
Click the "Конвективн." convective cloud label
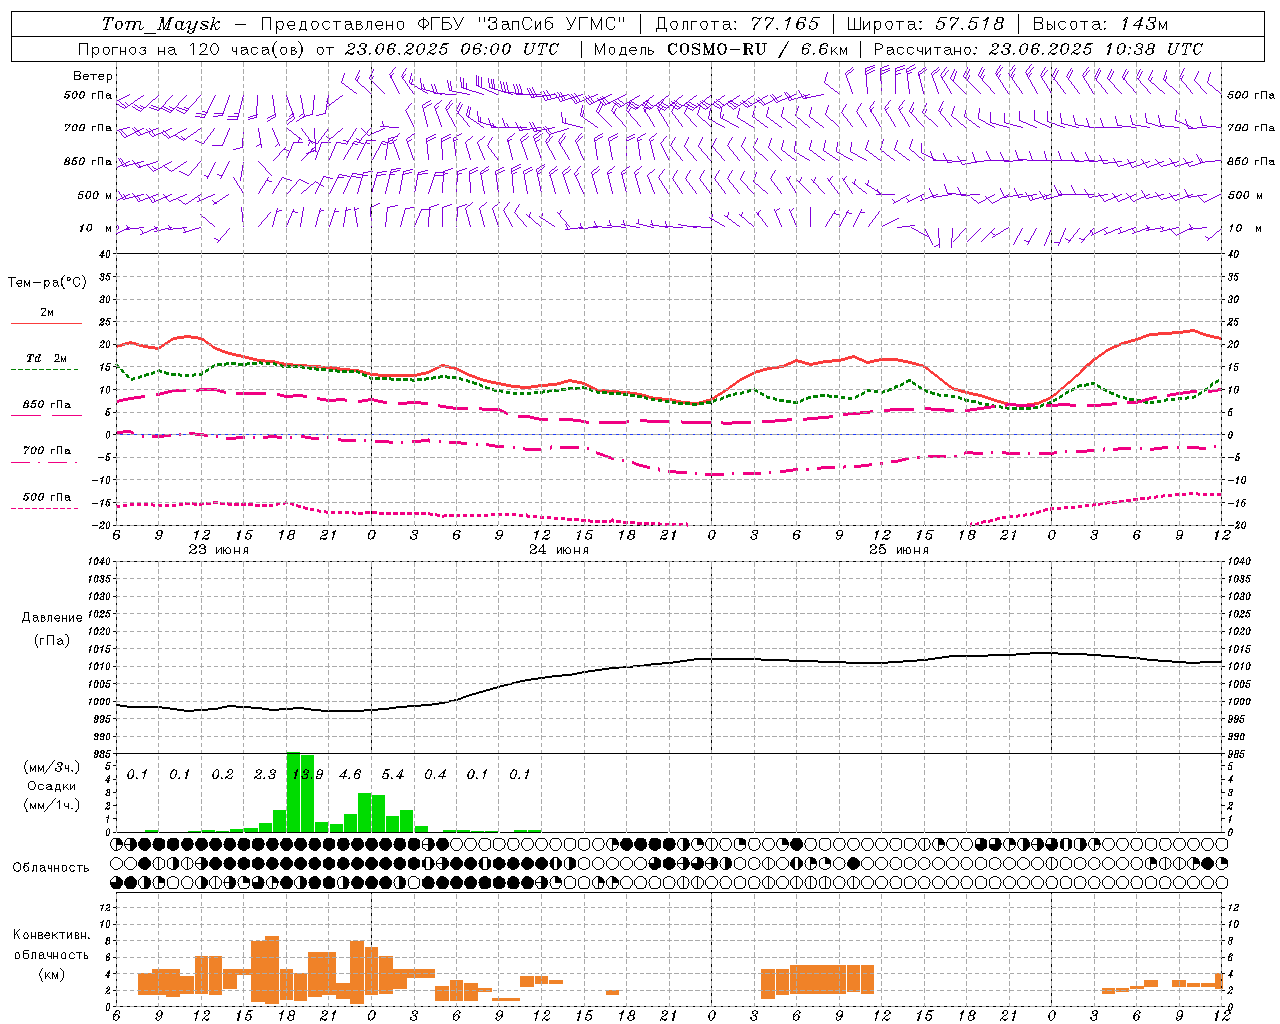click(x=51, y=935)
